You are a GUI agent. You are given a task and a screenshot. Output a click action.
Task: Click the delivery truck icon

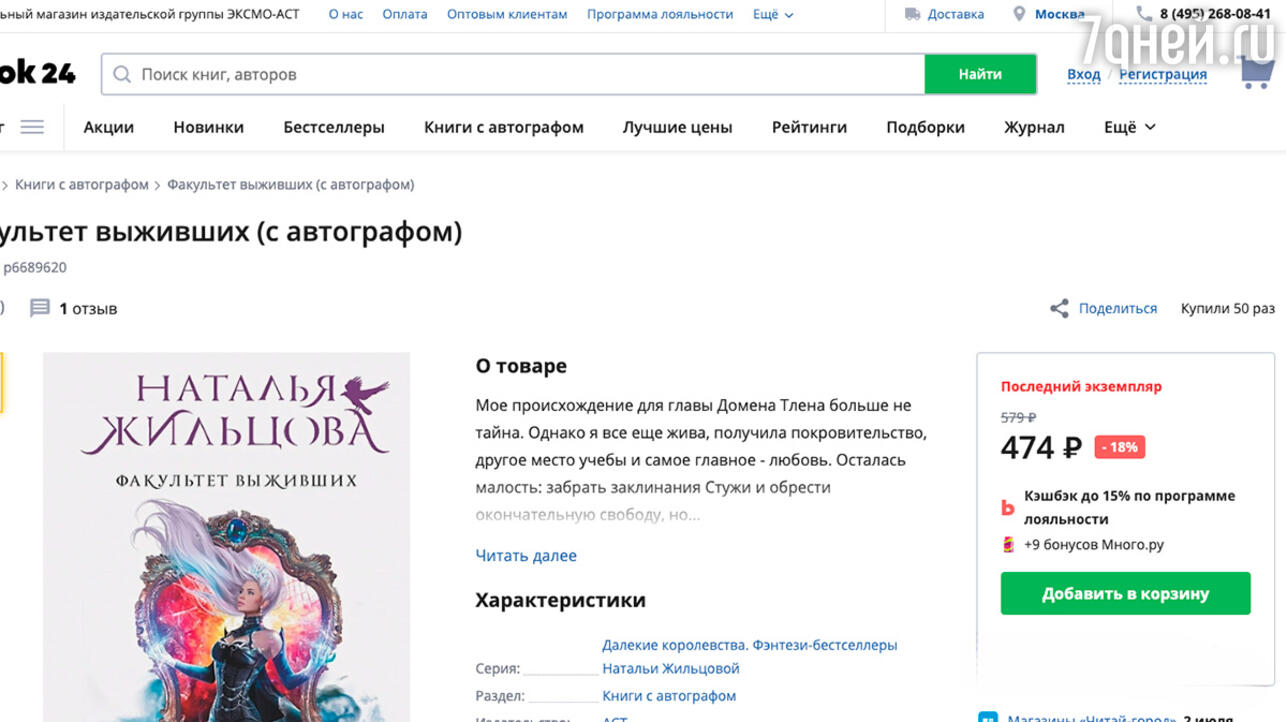click(x=912, y=14)
